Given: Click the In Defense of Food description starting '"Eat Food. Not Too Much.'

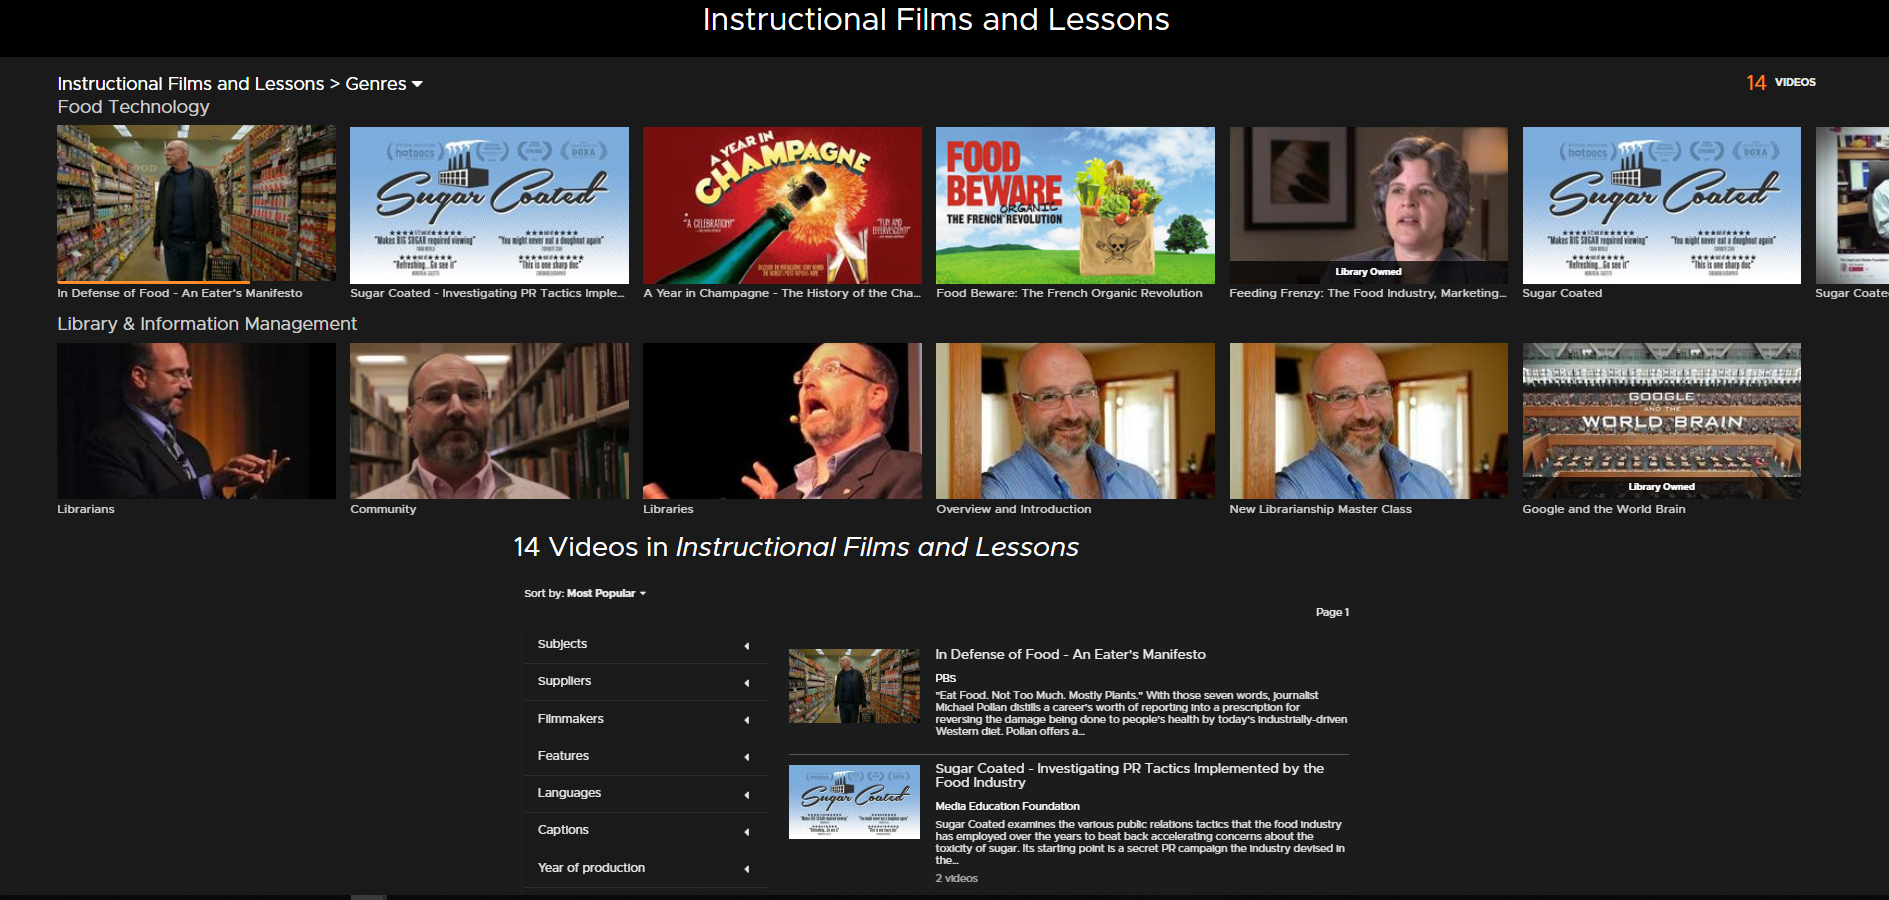Looking at the screenshot, I should coord(1141,713).
